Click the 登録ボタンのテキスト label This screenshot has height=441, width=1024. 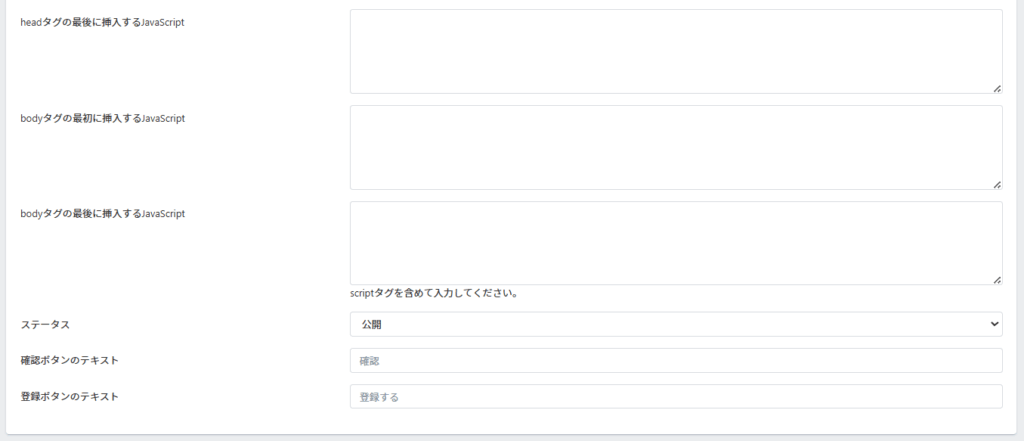[x=69, y=396]
